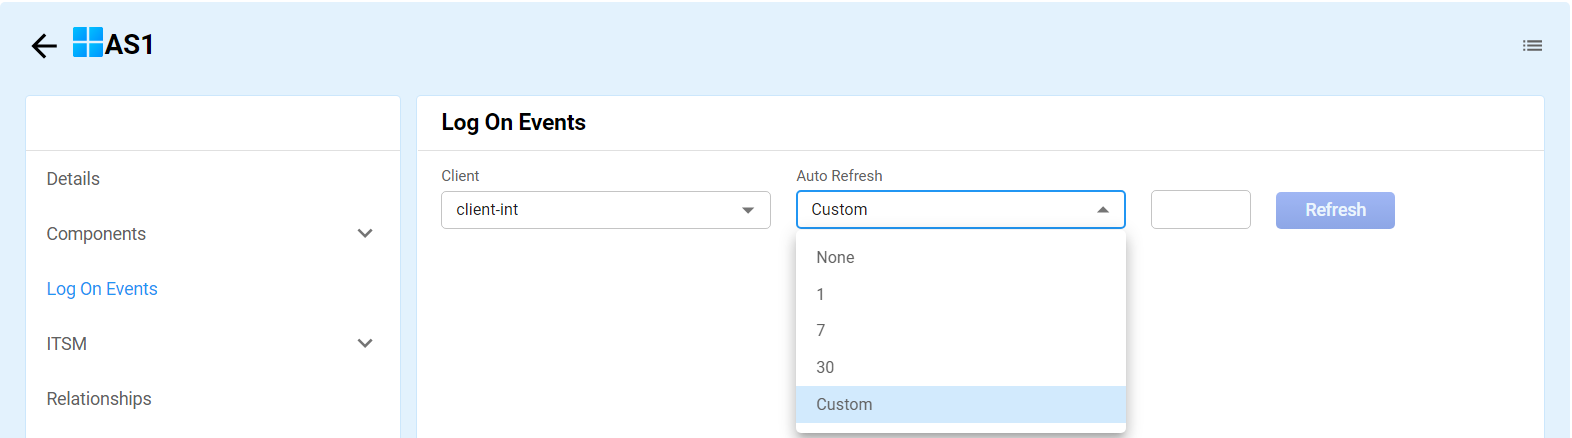
Task: Open Details in the sidebar
Action: click(73, 179)
